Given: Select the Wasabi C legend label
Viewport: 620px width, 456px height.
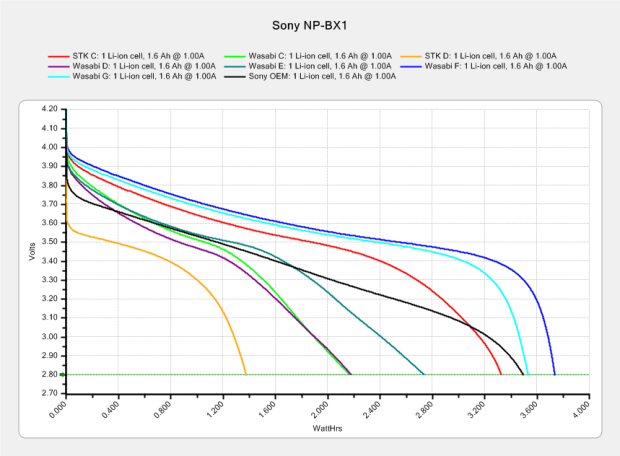Looking at the screenshot, I should (320, 56).
